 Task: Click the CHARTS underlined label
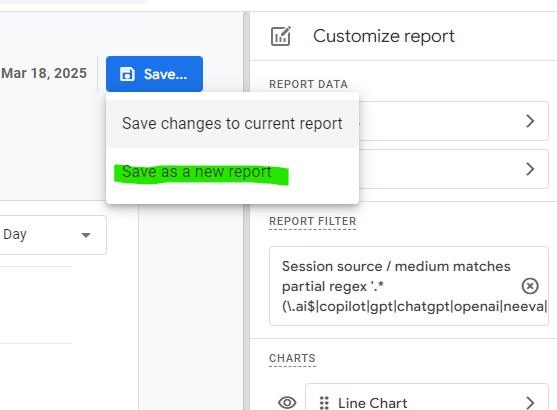pos(292,358)
